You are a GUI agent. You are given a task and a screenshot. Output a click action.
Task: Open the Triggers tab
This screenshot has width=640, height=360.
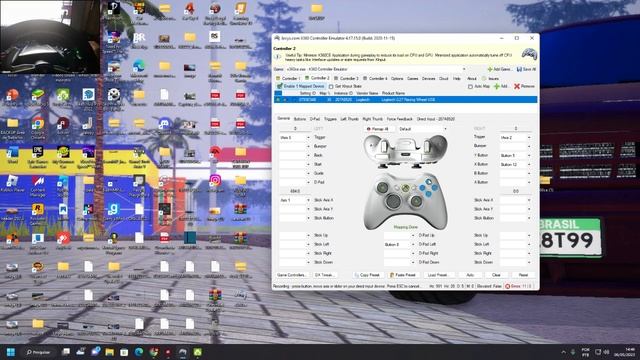pyautogui.click(x=330, y=119)
